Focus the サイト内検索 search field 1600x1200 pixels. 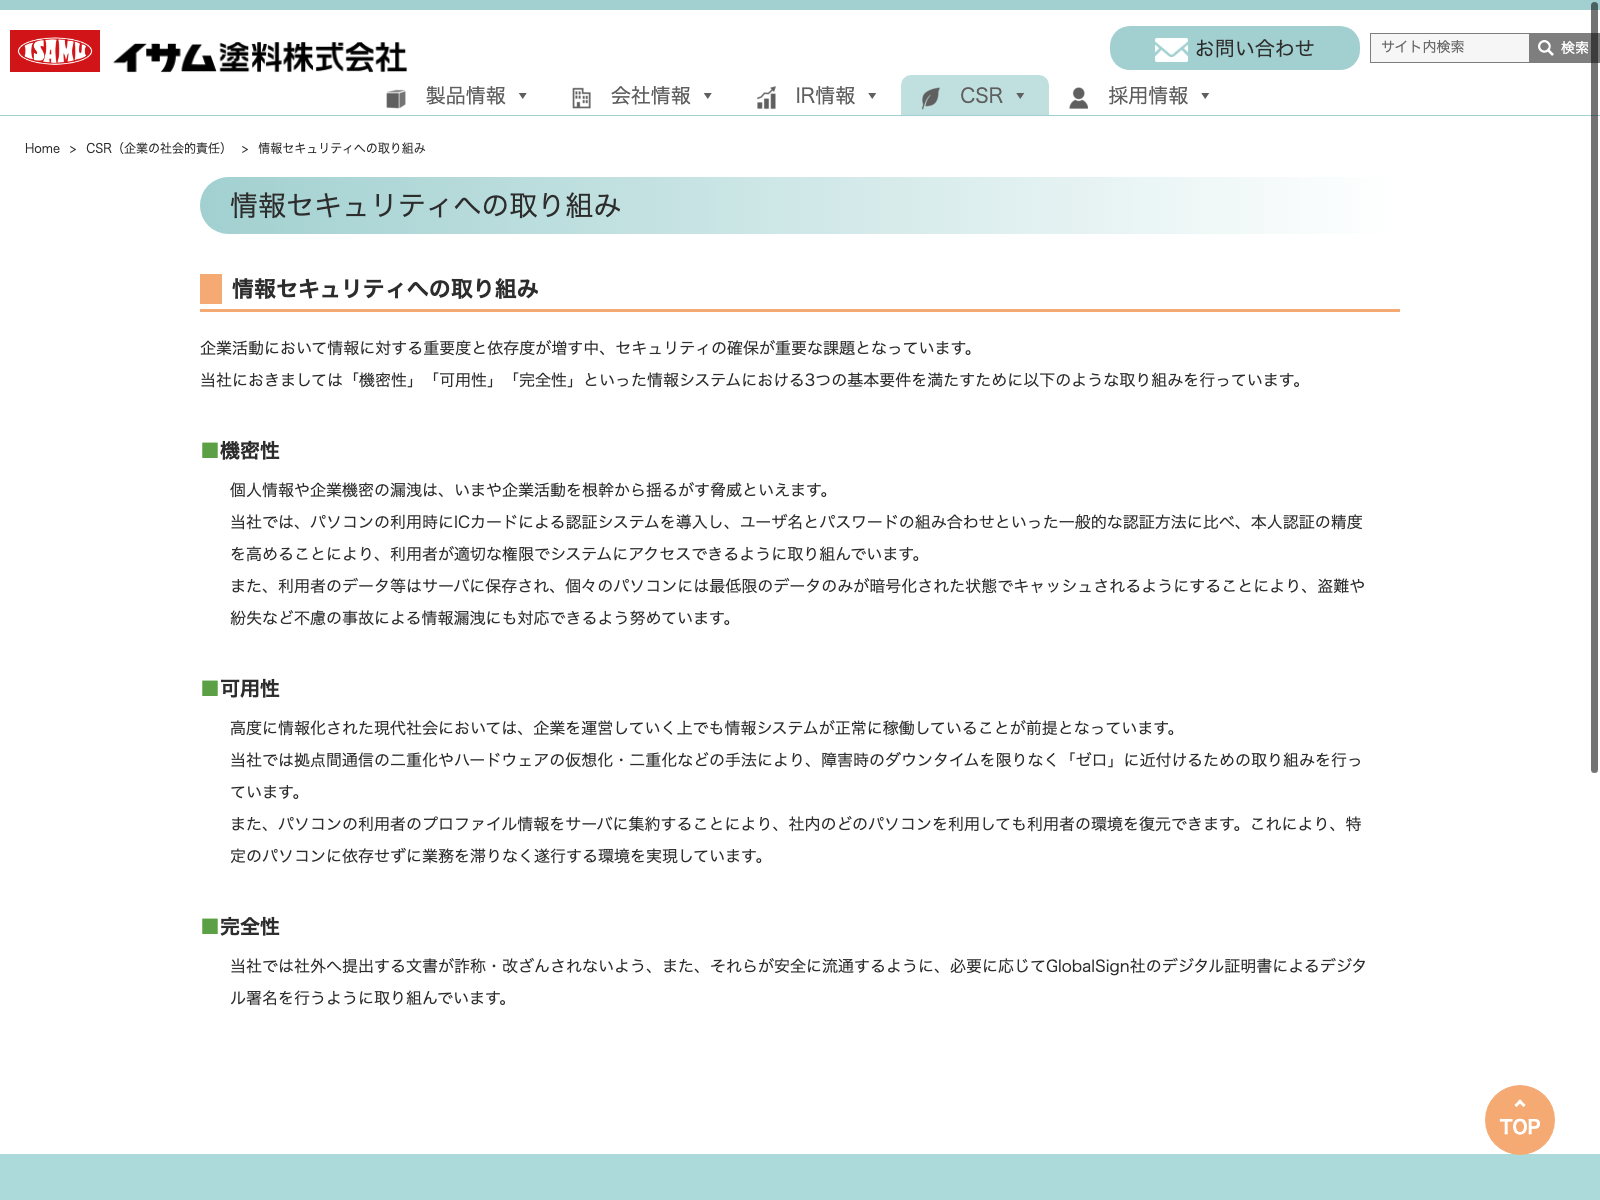pos(1448,48)
